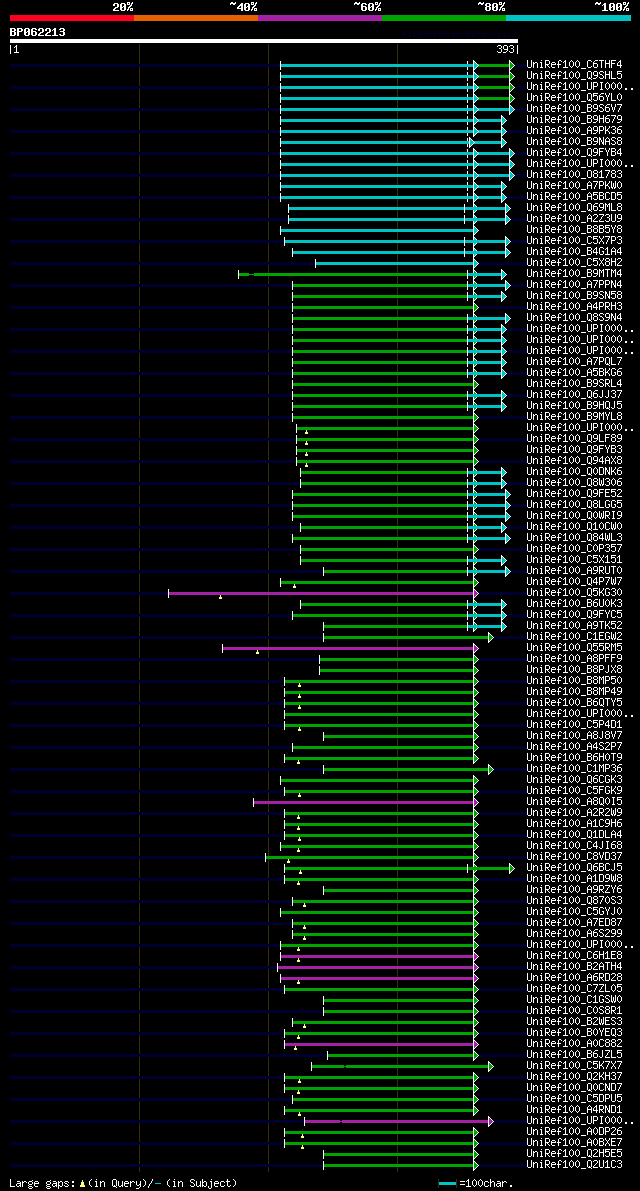Select the UniRef100_O81783 label

[574, 175]
